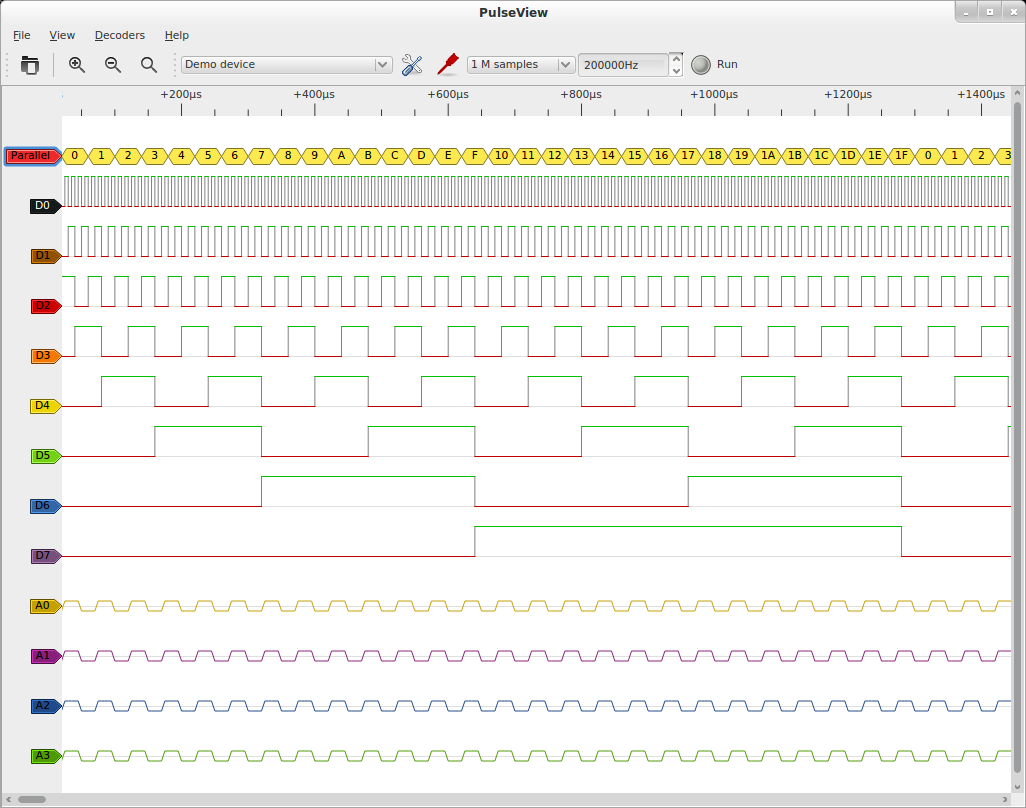The width and height of the screenshot is (1026, 808).
Task: Click the zoom-to-fit magnifier icon
Action: (149, 65)
